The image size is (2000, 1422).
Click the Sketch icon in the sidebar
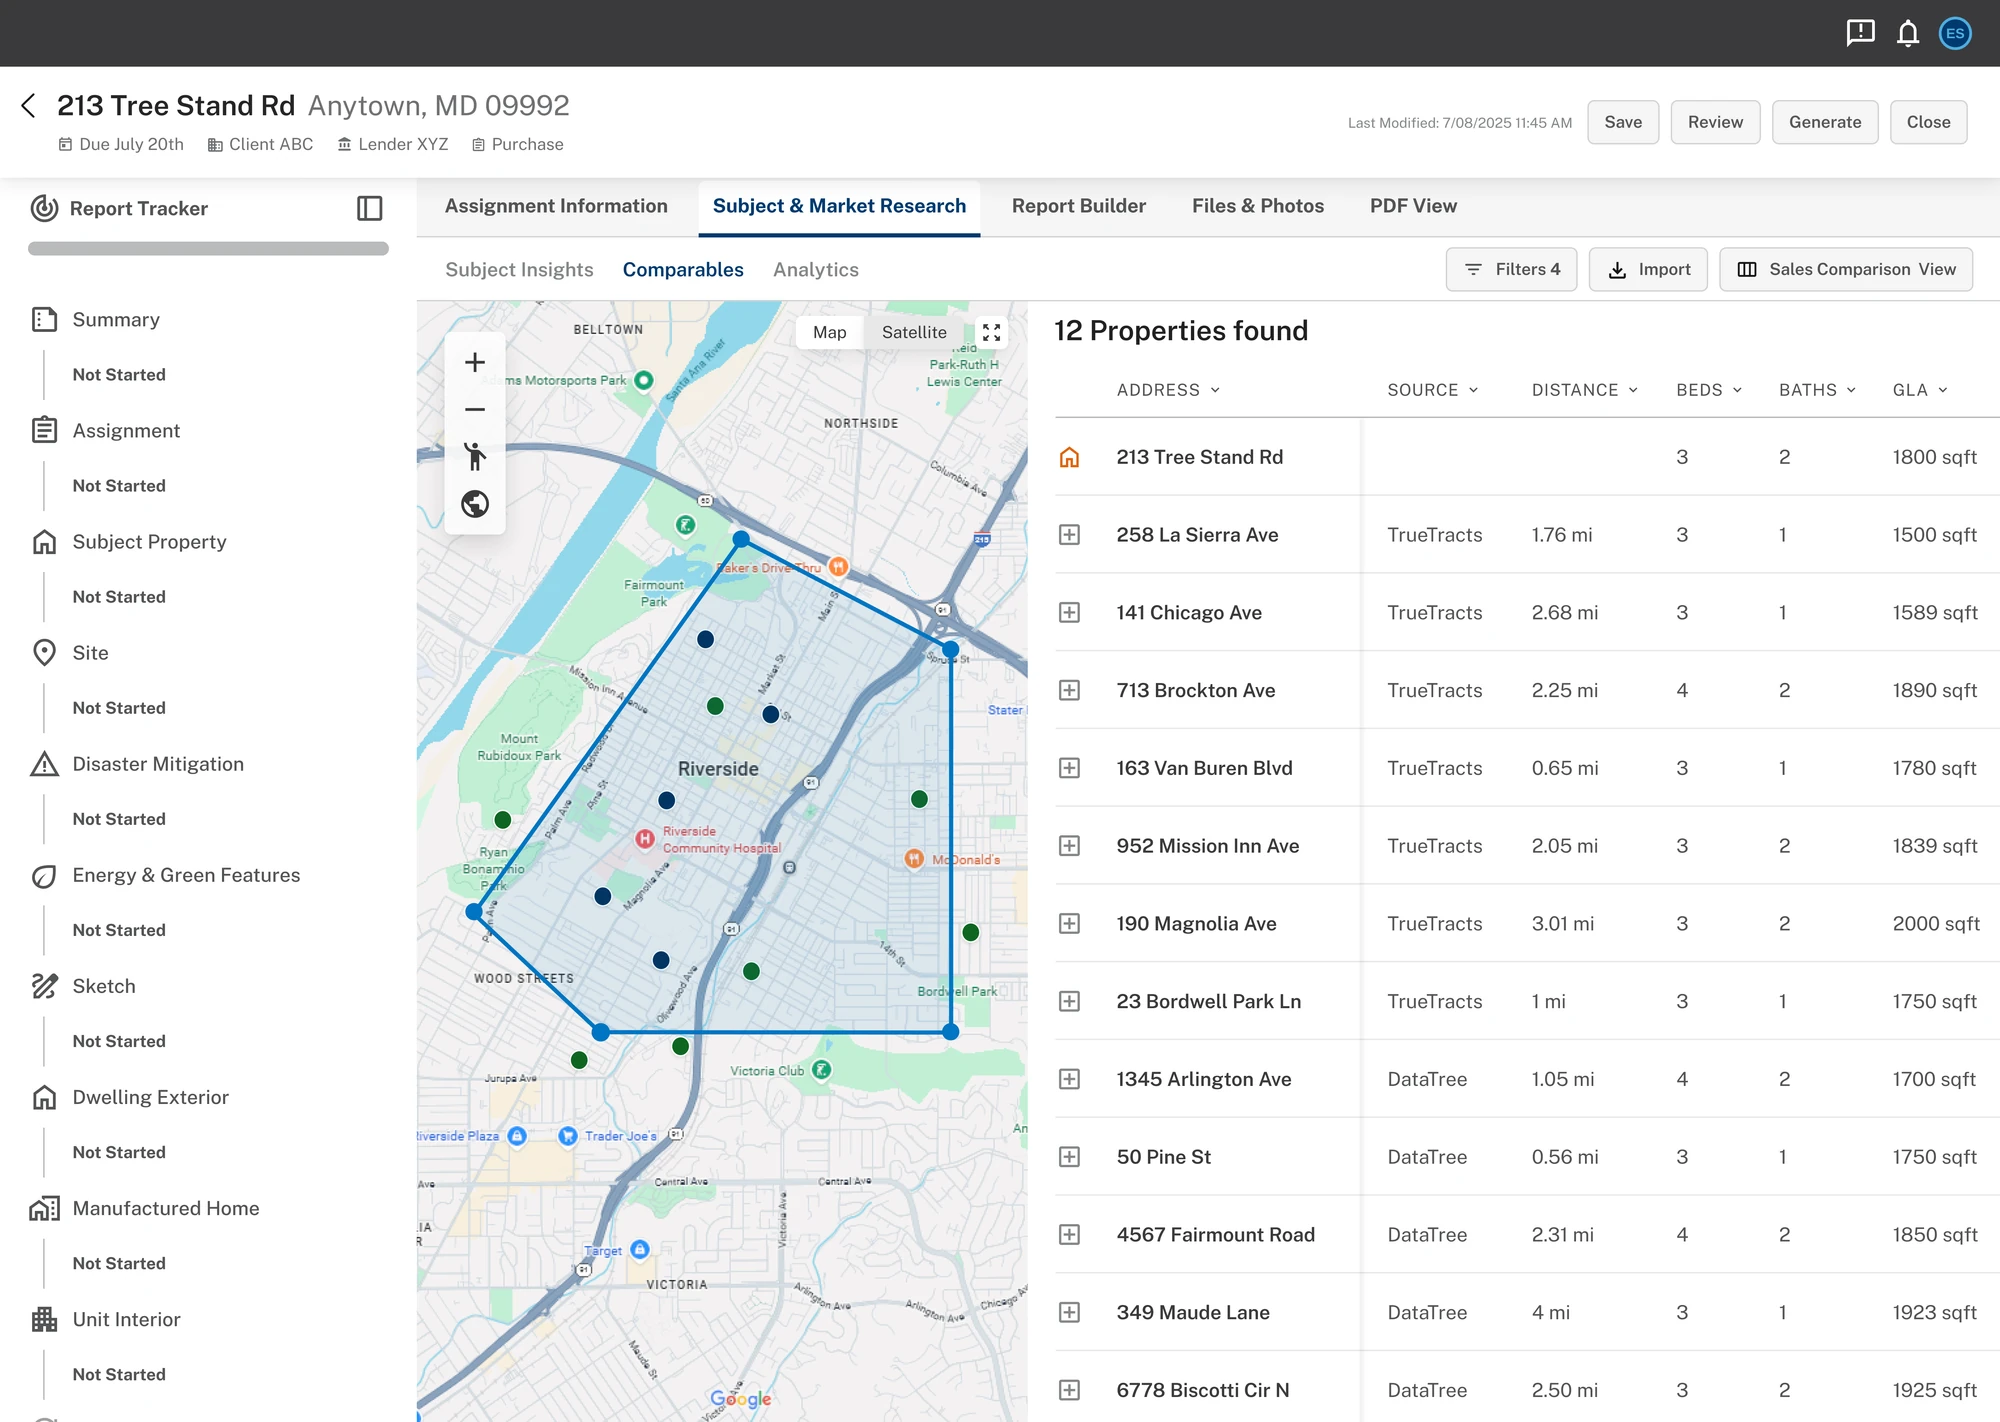pyautogui.click(x=44, y=986)
